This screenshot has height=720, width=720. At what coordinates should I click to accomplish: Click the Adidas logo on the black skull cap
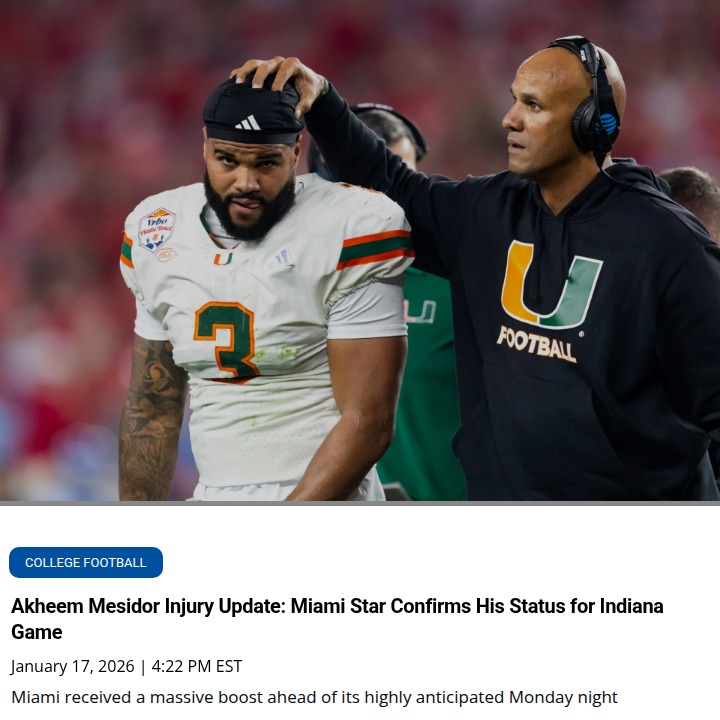click(248, 123)
